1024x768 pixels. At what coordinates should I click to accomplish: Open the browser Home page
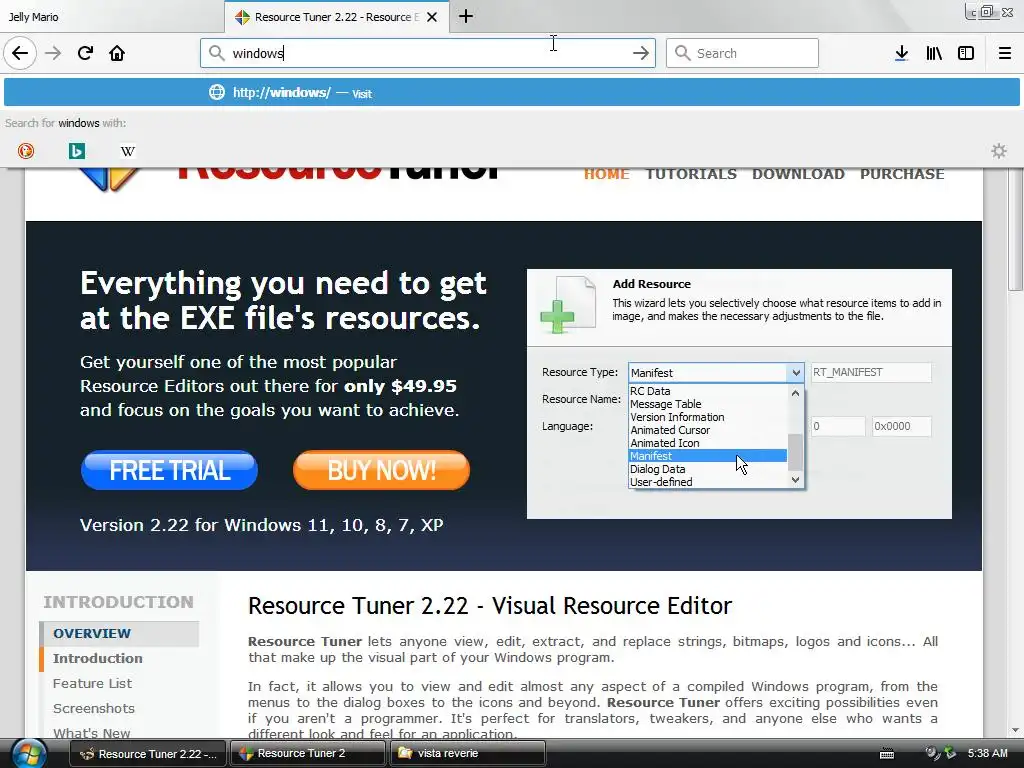click(117, 53)
